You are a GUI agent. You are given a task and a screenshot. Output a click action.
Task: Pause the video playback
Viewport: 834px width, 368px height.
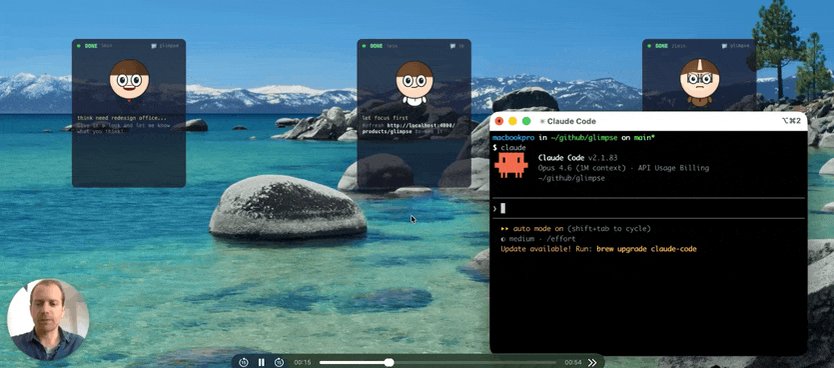pyautogui.click(x=261, y=362)
